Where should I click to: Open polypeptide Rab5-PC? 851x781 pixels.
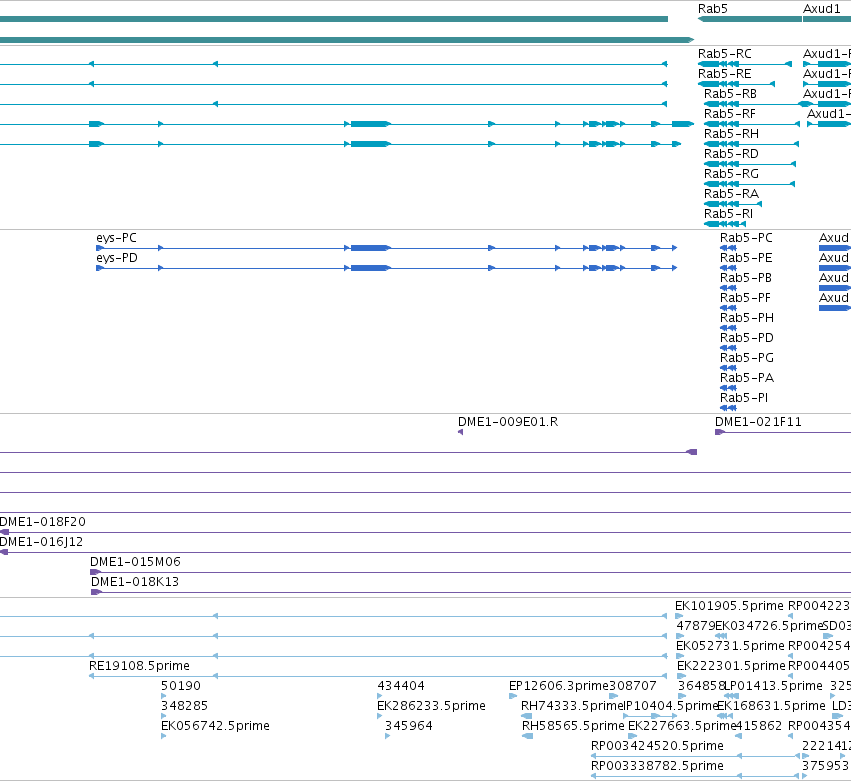[746, 238]
